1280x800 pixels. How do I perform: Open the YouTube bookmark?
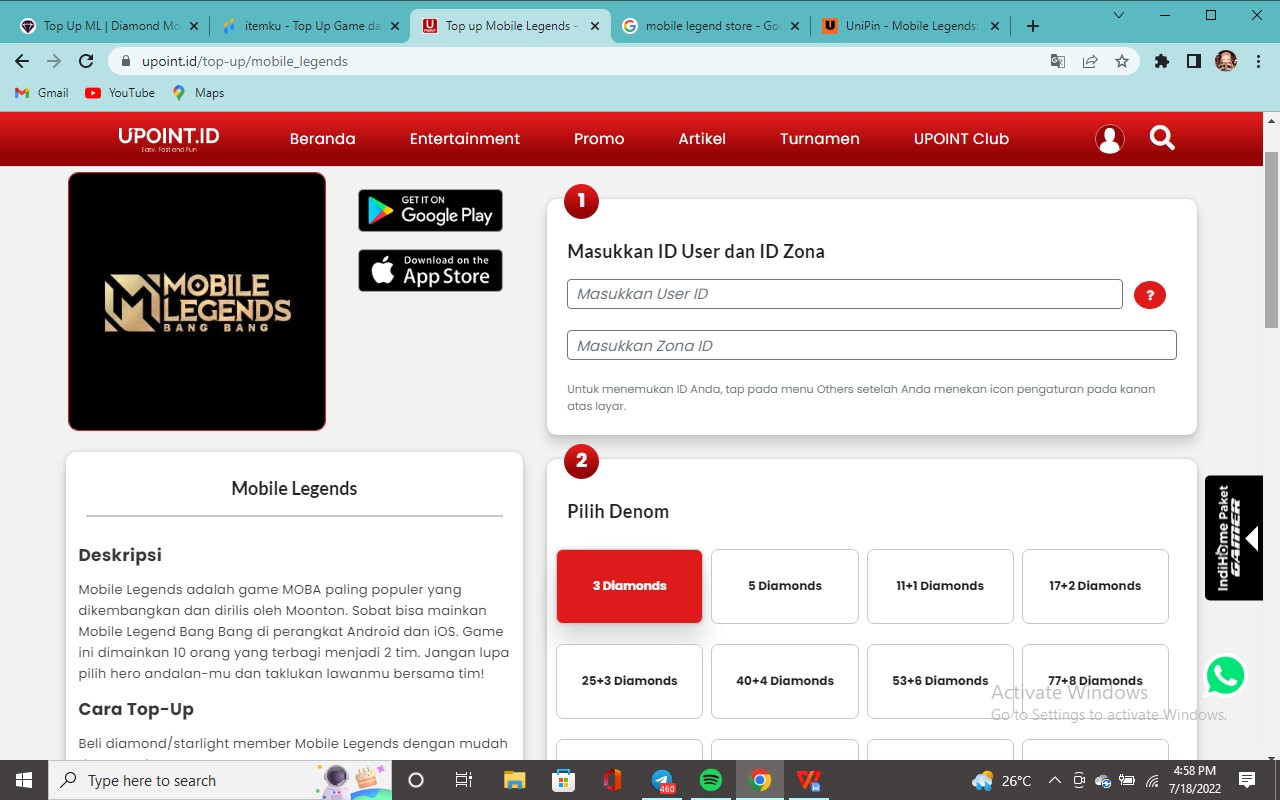(120, 93)
